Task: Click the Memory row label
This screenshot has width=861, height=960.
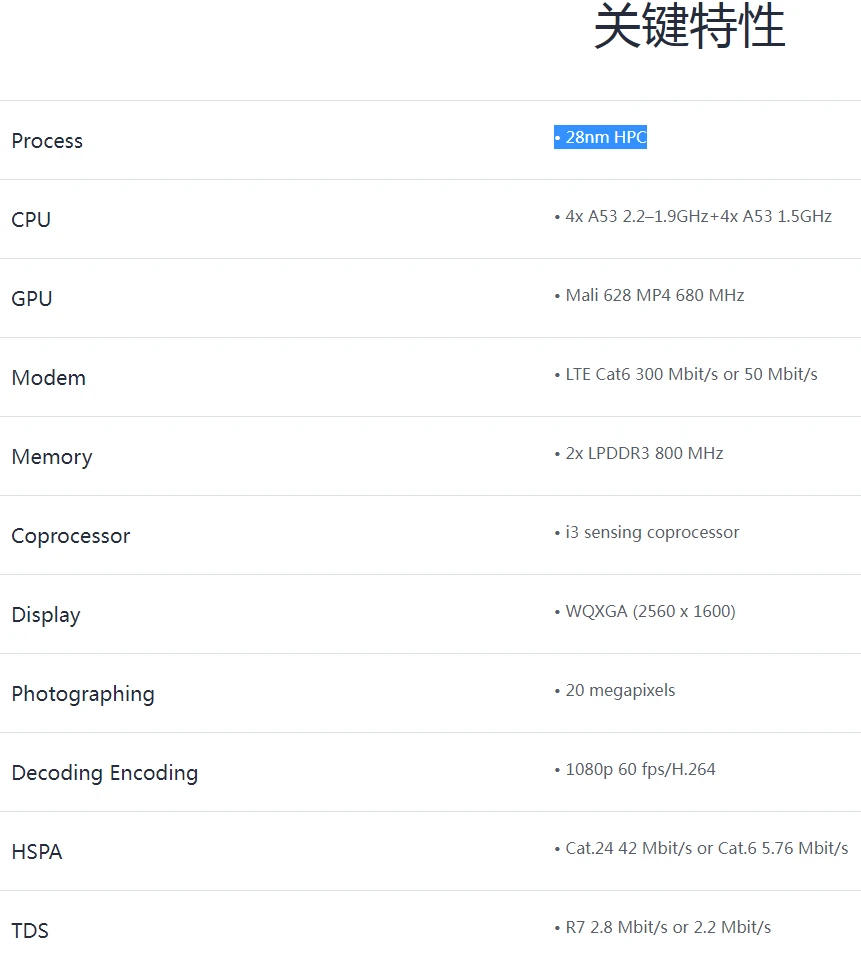Action: (52, 457)
